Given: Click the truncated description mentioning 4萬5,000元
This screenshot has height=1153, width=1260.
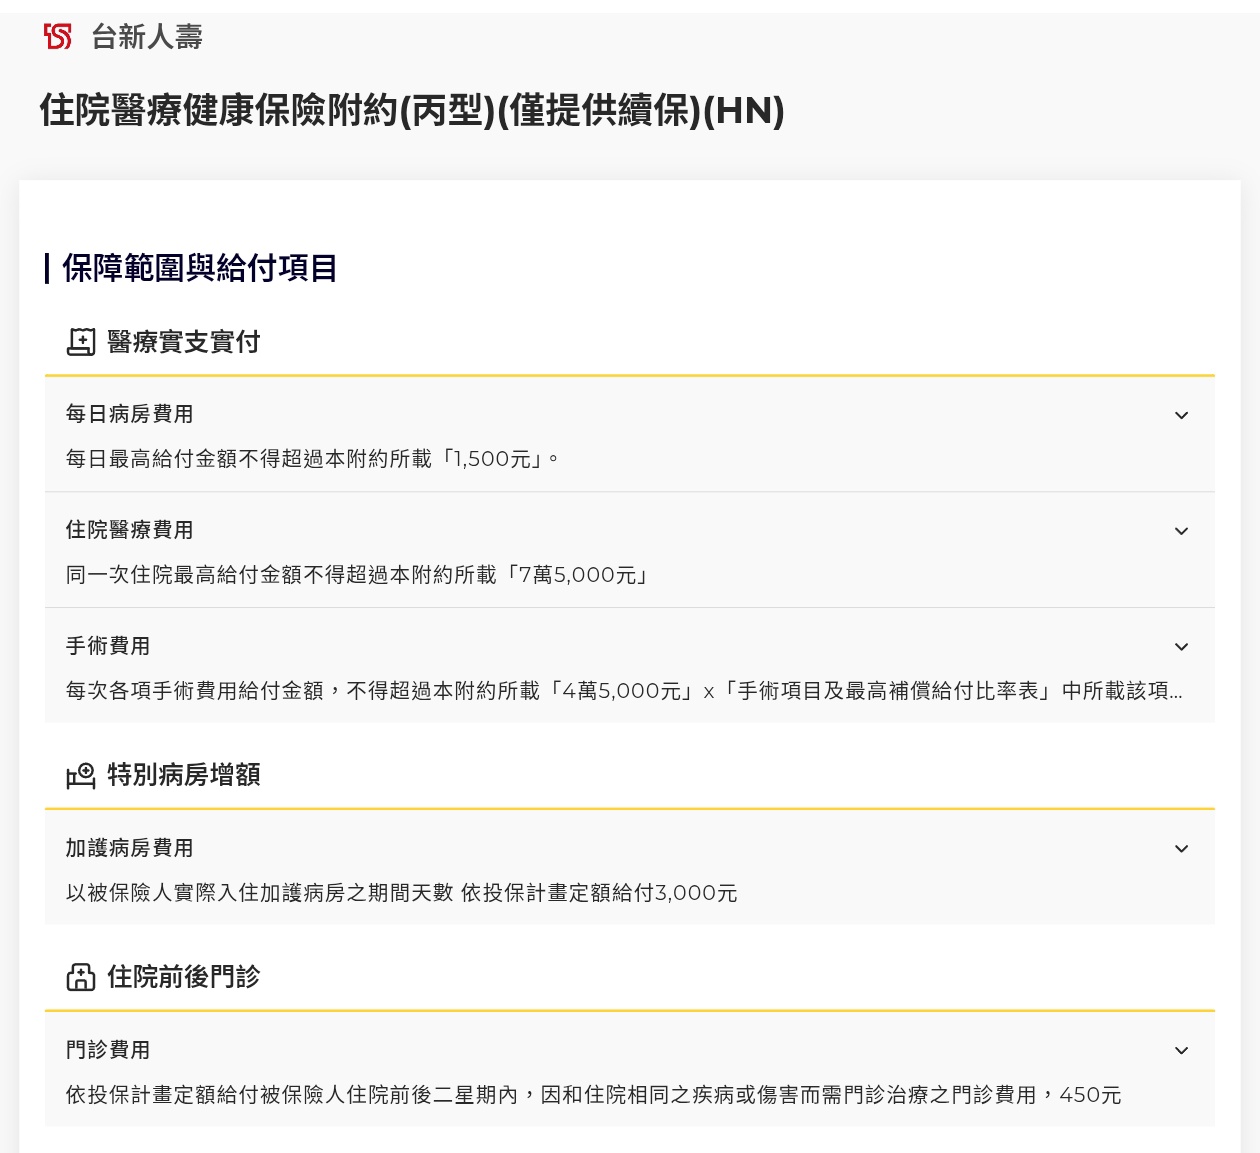Looking at the screenshot, I should 624,691.
